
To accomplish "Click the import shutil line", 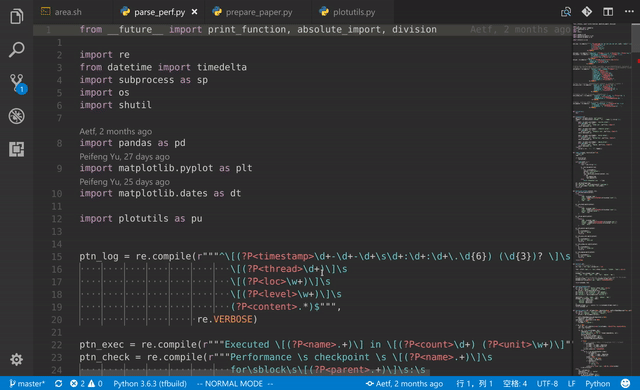I will (x=116, y=105).
